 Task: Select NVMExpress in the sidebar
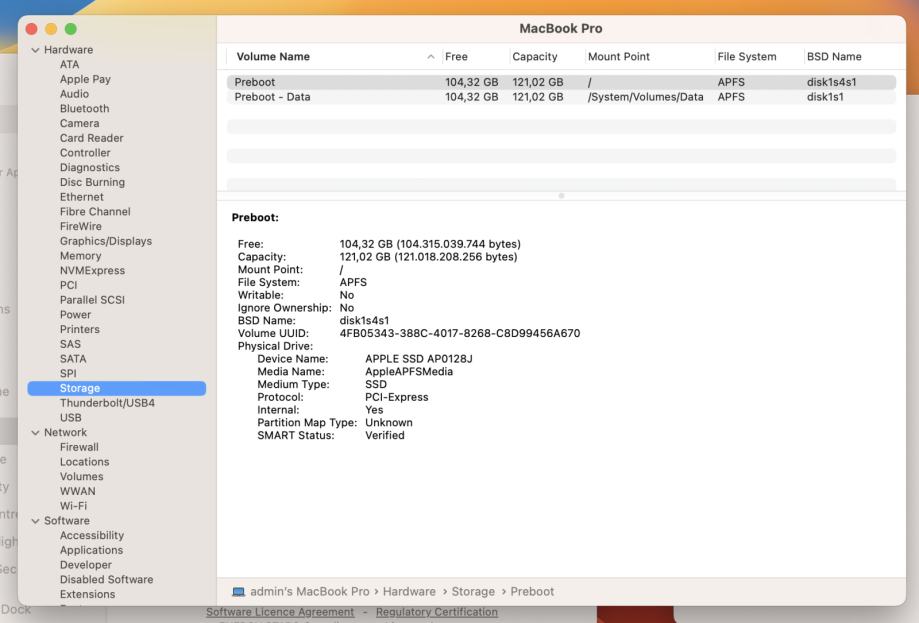92,270
